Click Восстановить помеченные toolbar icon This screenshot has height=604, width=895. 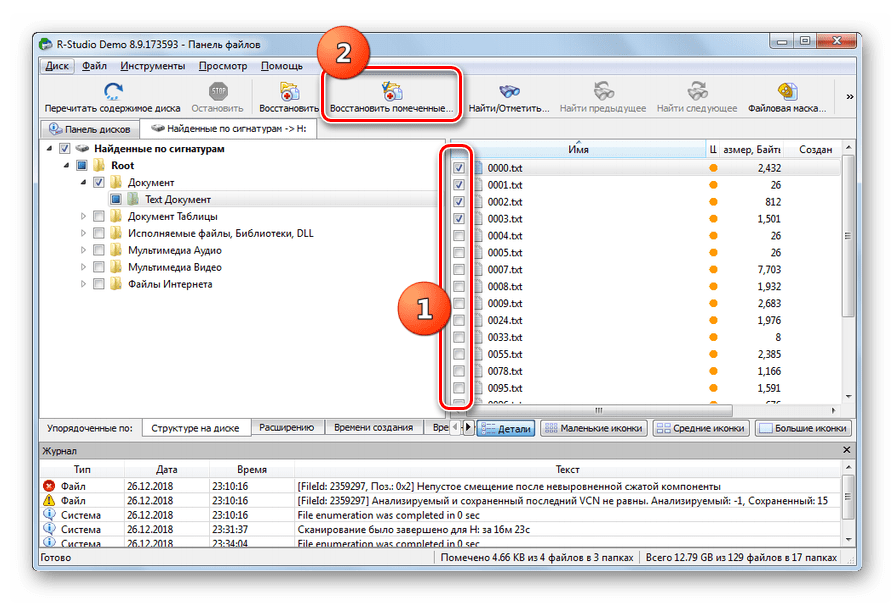[392, 91]
